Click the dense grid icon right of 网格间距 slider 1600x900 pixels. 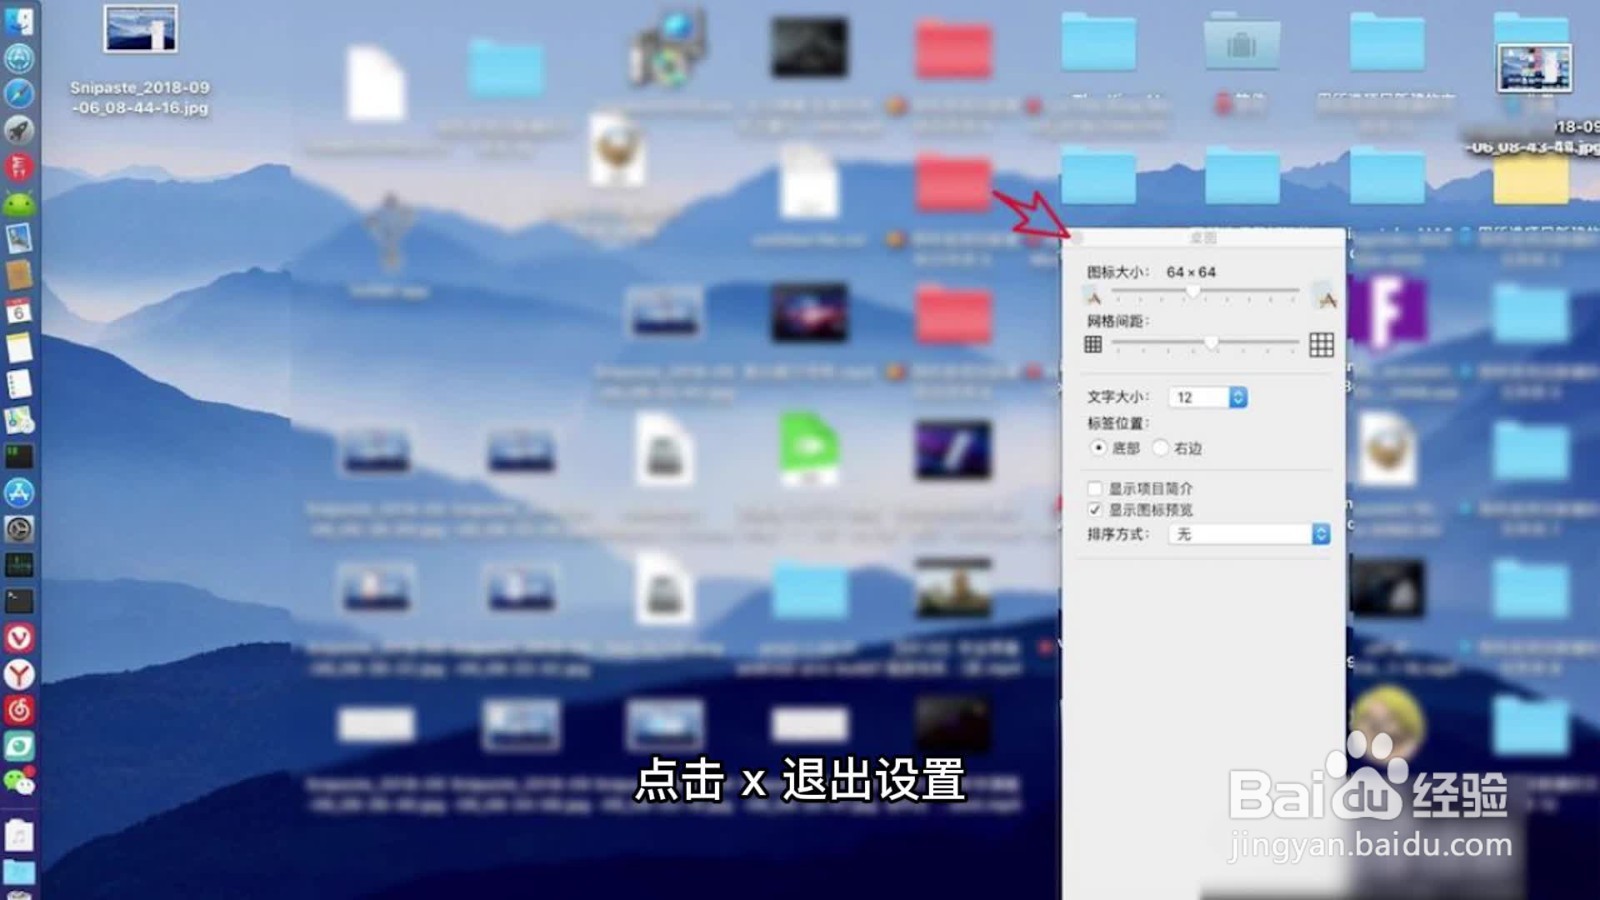click(x=1322, y=346)
